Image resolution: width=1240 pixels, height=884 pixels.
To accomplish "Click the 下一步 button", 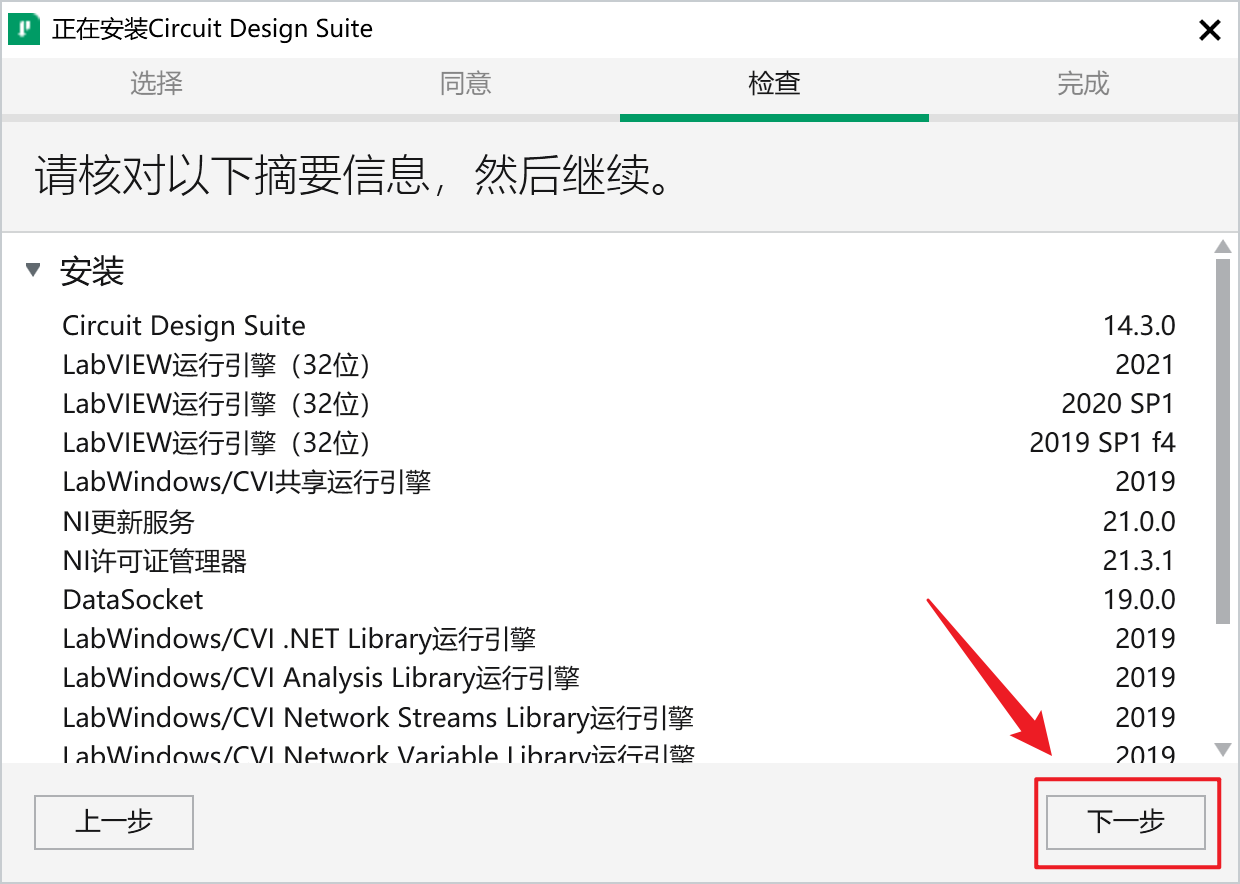I will (1126, 822).
